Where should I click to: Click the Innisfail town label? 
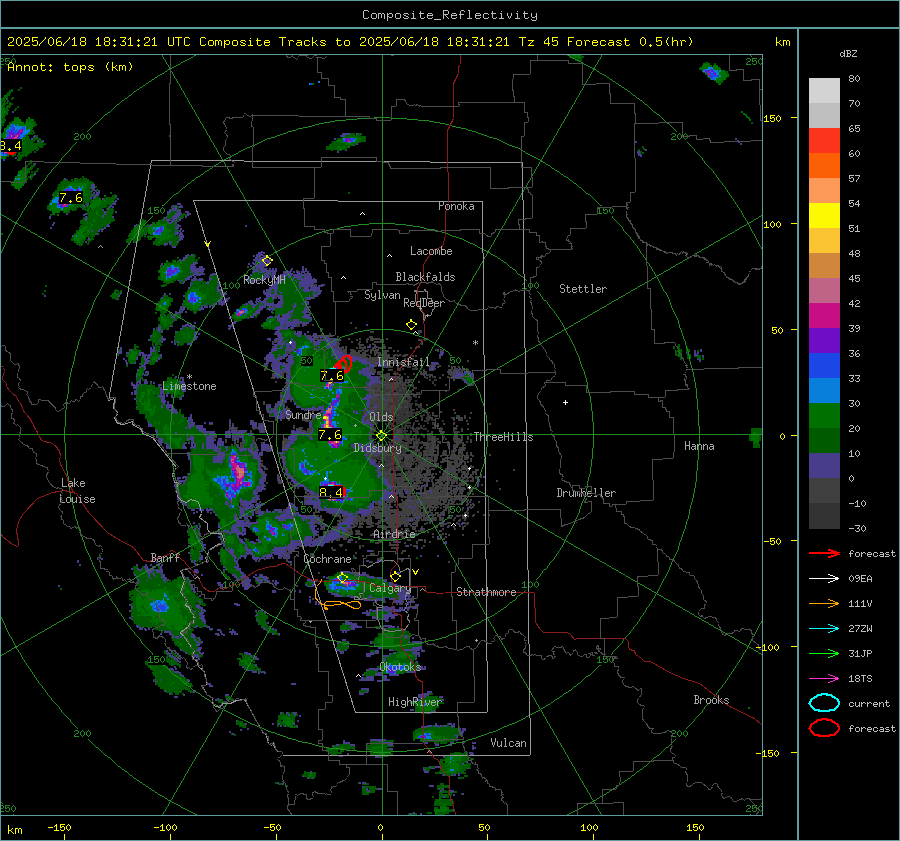[404, 362]
